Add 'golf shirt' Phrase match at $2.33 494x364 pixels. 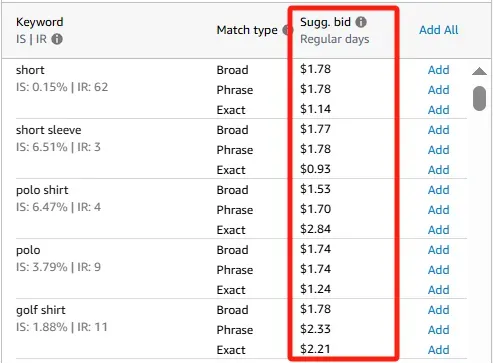tap(438, 330)
